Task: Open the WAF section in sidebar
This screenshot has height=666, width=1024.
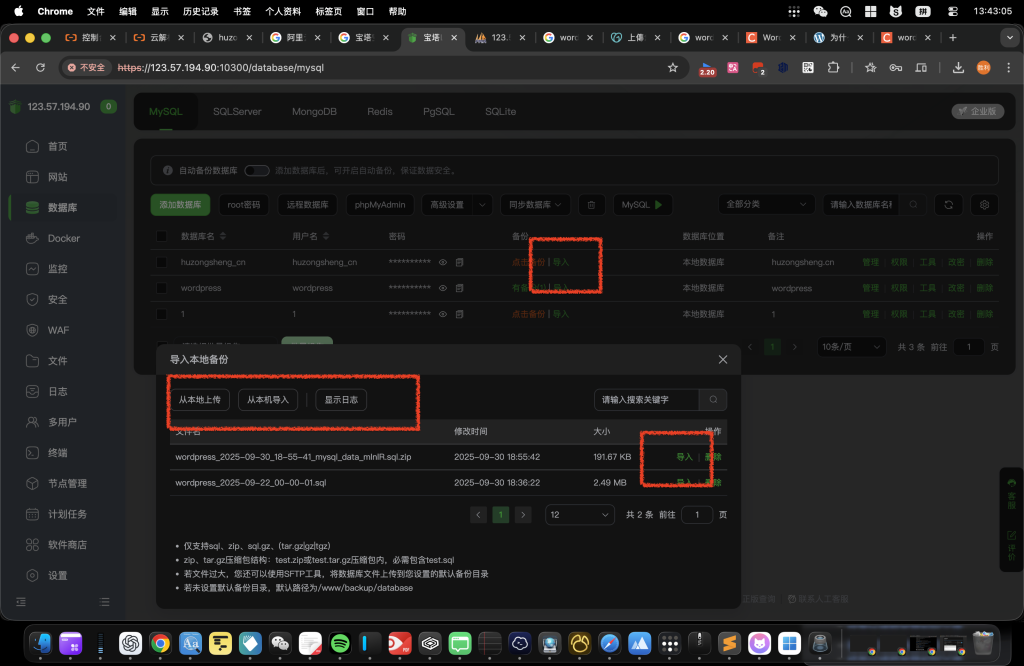Action: click(58, 330)
